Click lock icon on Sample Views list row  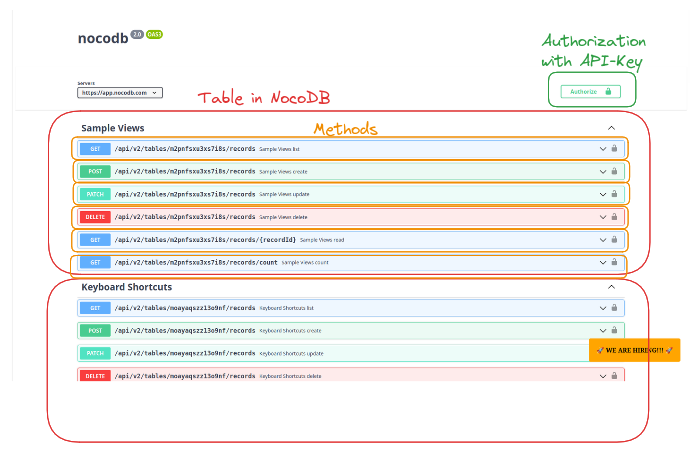click(614, 148)
